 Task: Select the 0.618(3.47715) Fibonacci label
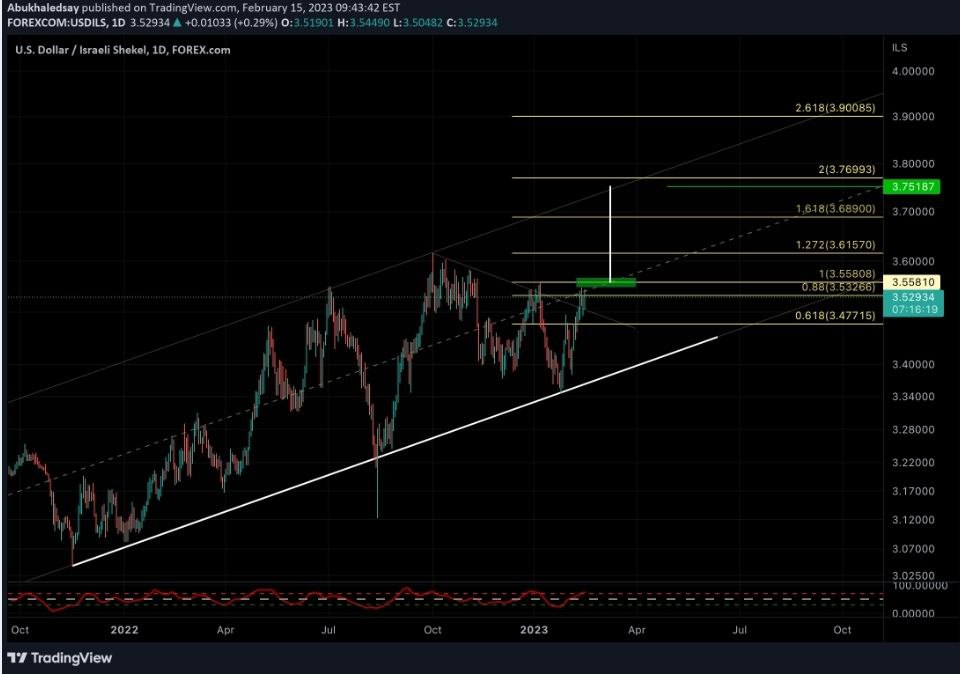(x=836, y=315)
